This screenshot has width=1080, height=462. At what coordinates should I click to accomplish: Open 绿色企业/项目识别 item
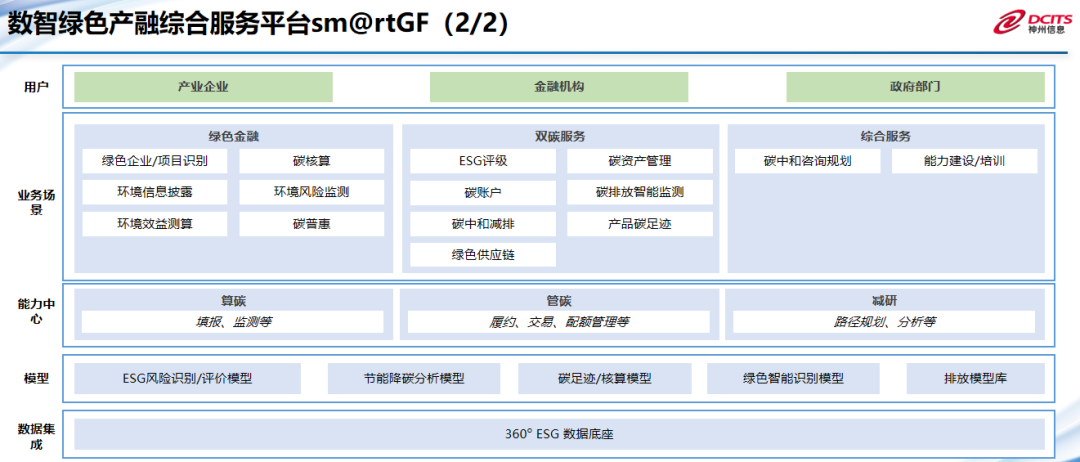point(155,161)
